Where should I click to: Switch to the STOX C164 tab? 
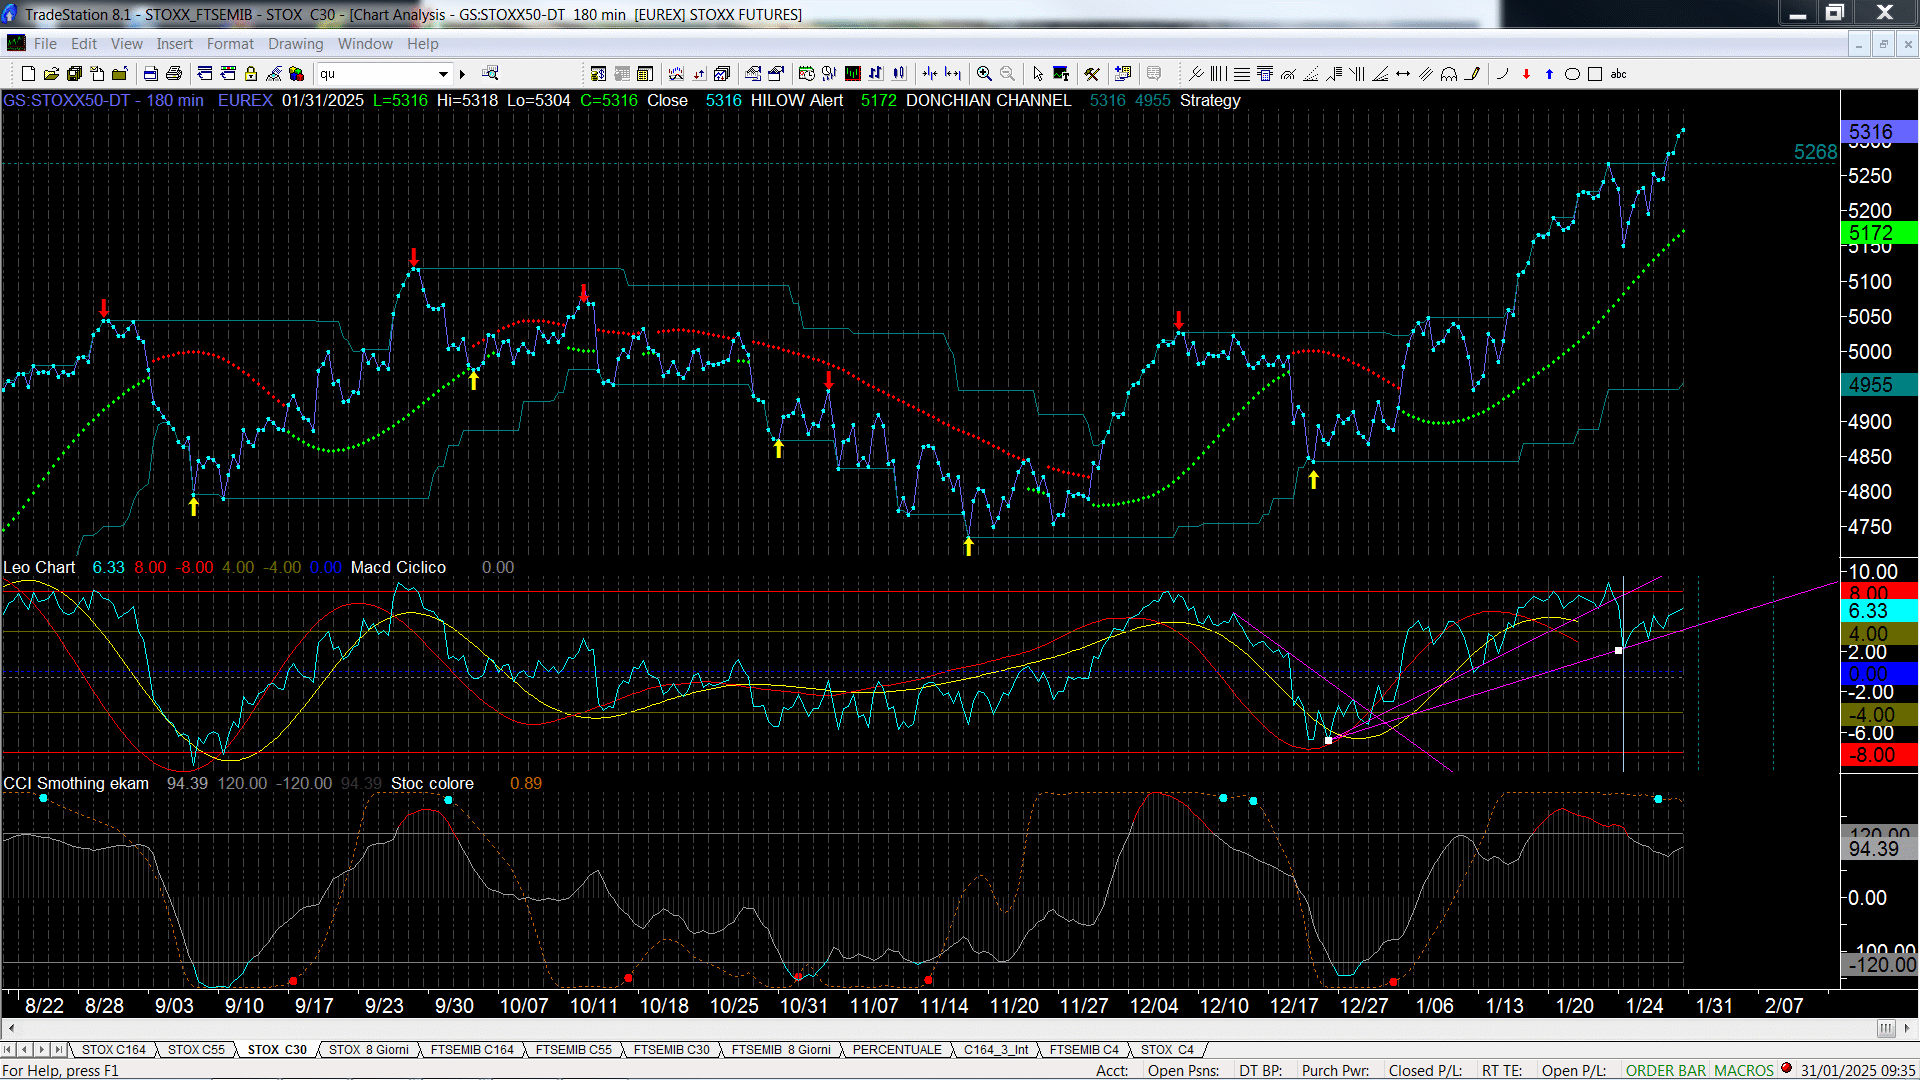pos(113,1050)
